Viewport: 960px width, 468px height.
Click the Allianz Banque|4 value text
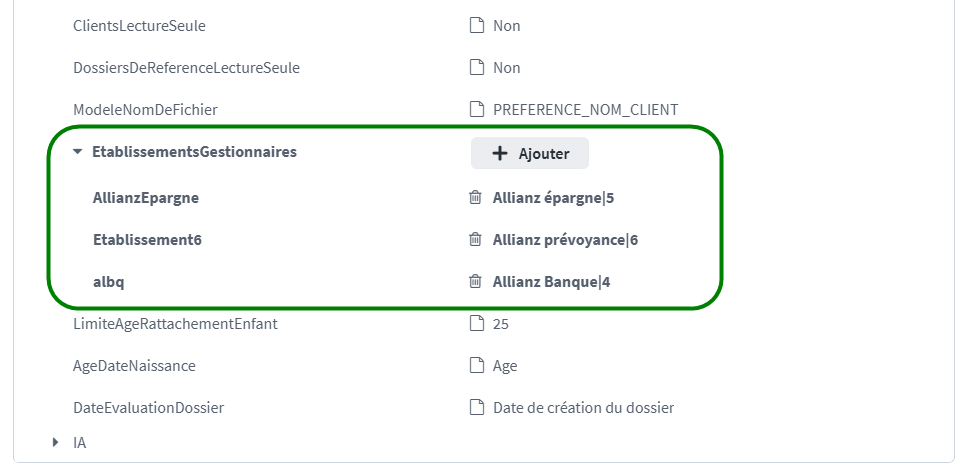click(x=551, y=282)
